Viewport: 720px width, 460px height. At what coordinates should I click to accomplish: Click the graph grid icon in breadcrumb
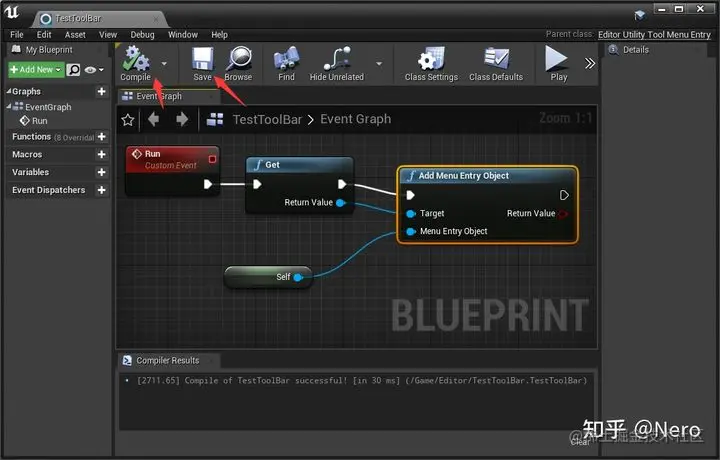pyautogui.click(x=215, y=119)
